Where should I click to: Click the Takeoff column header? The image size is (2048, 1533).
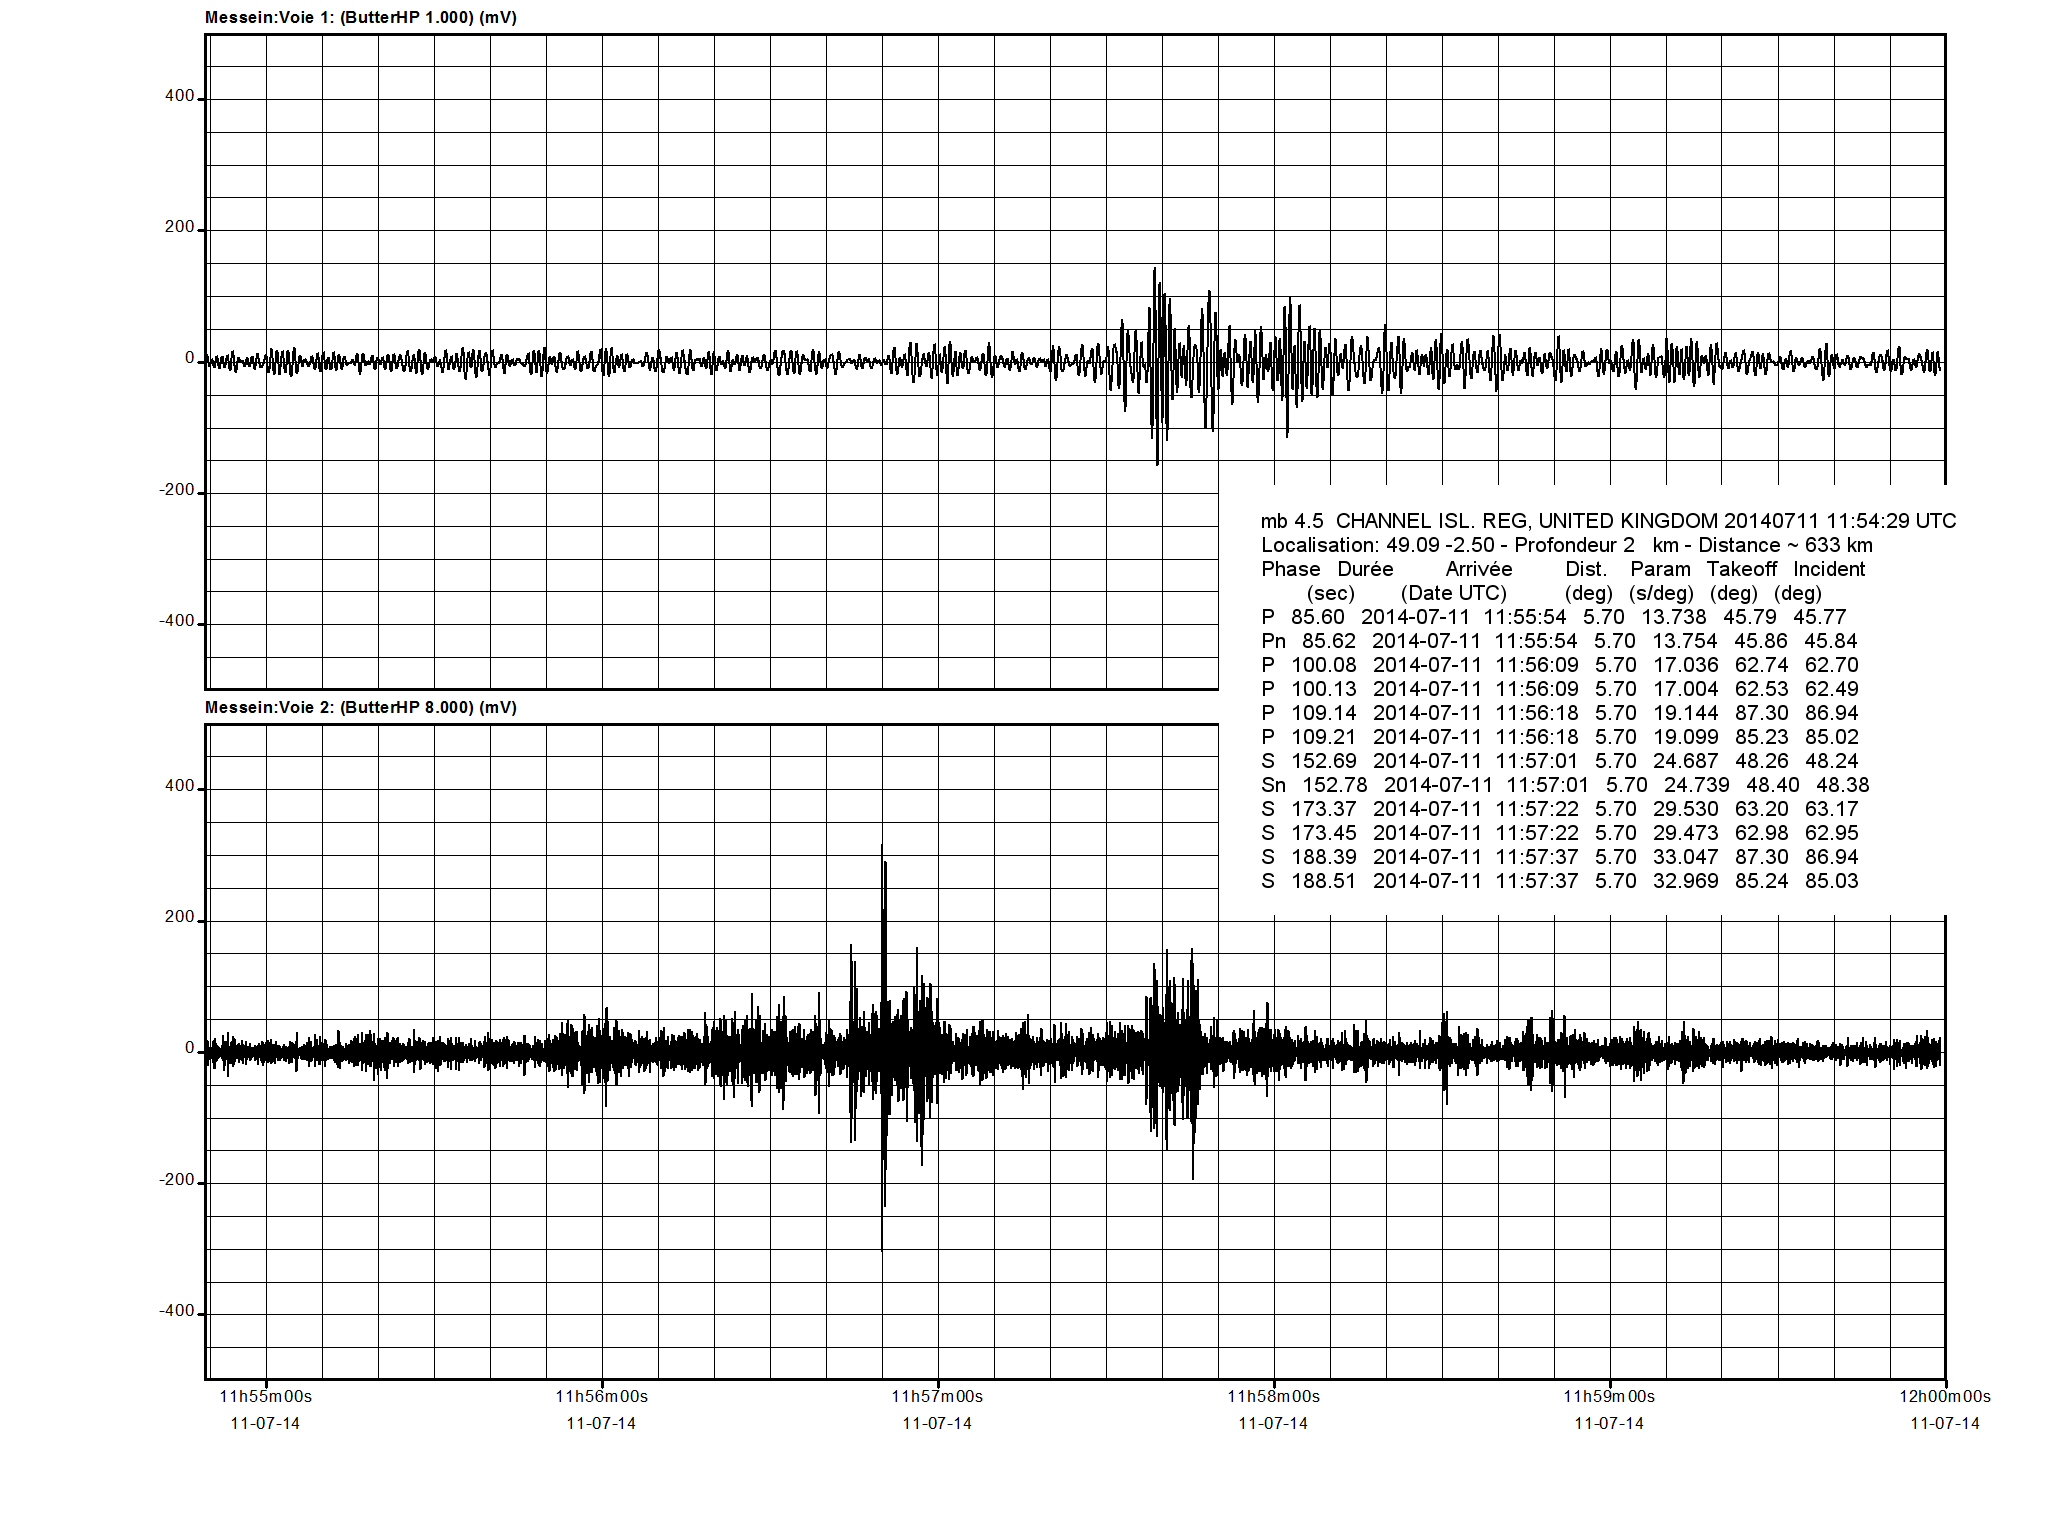click(1741, 569)
